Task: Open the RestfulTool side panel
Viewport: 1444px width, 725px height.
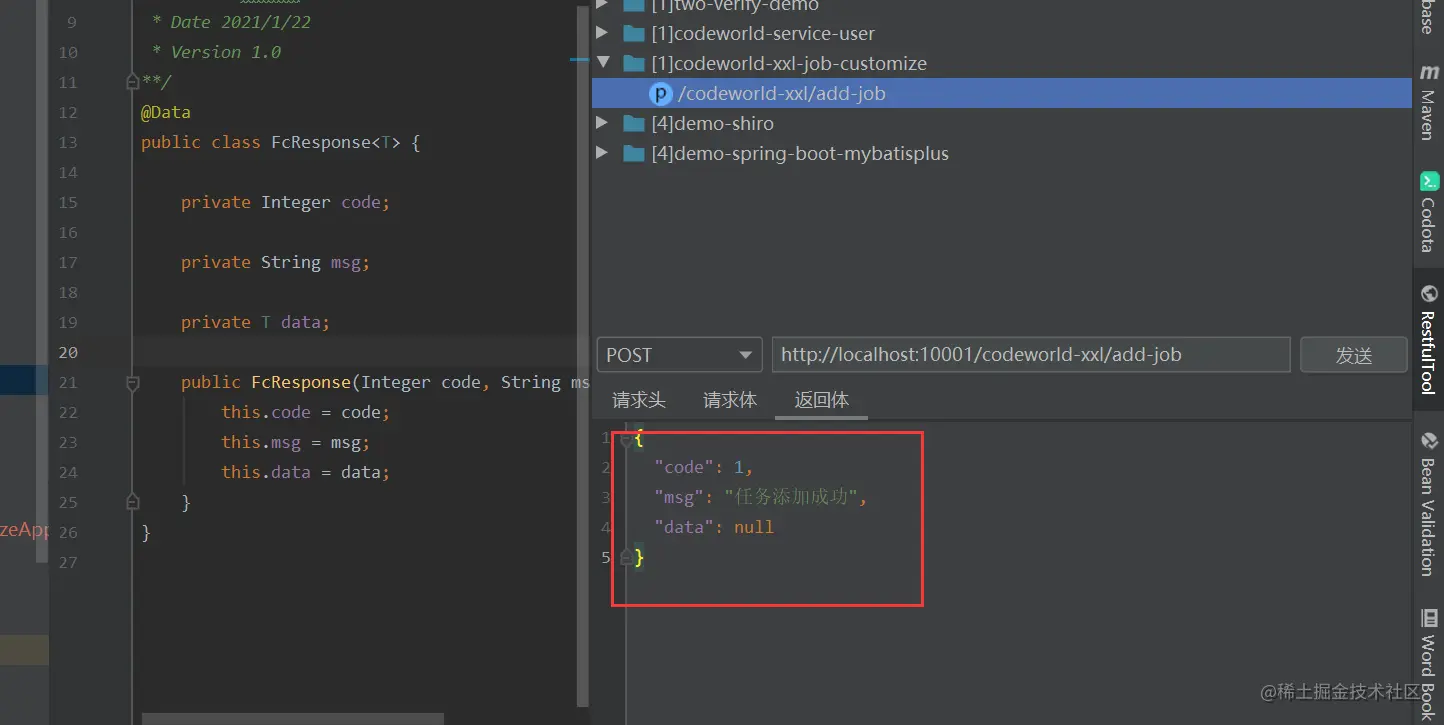Action: [1428, 339]
